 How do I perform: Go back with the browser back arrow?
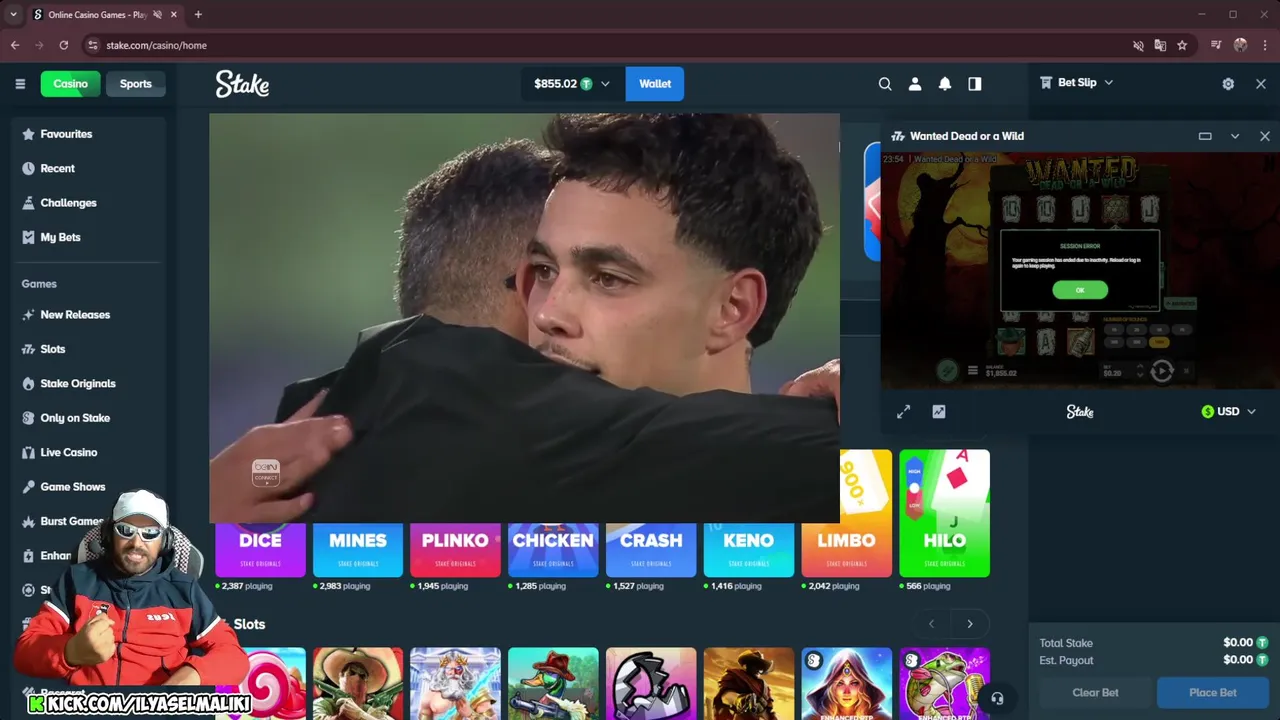(15, 45)
